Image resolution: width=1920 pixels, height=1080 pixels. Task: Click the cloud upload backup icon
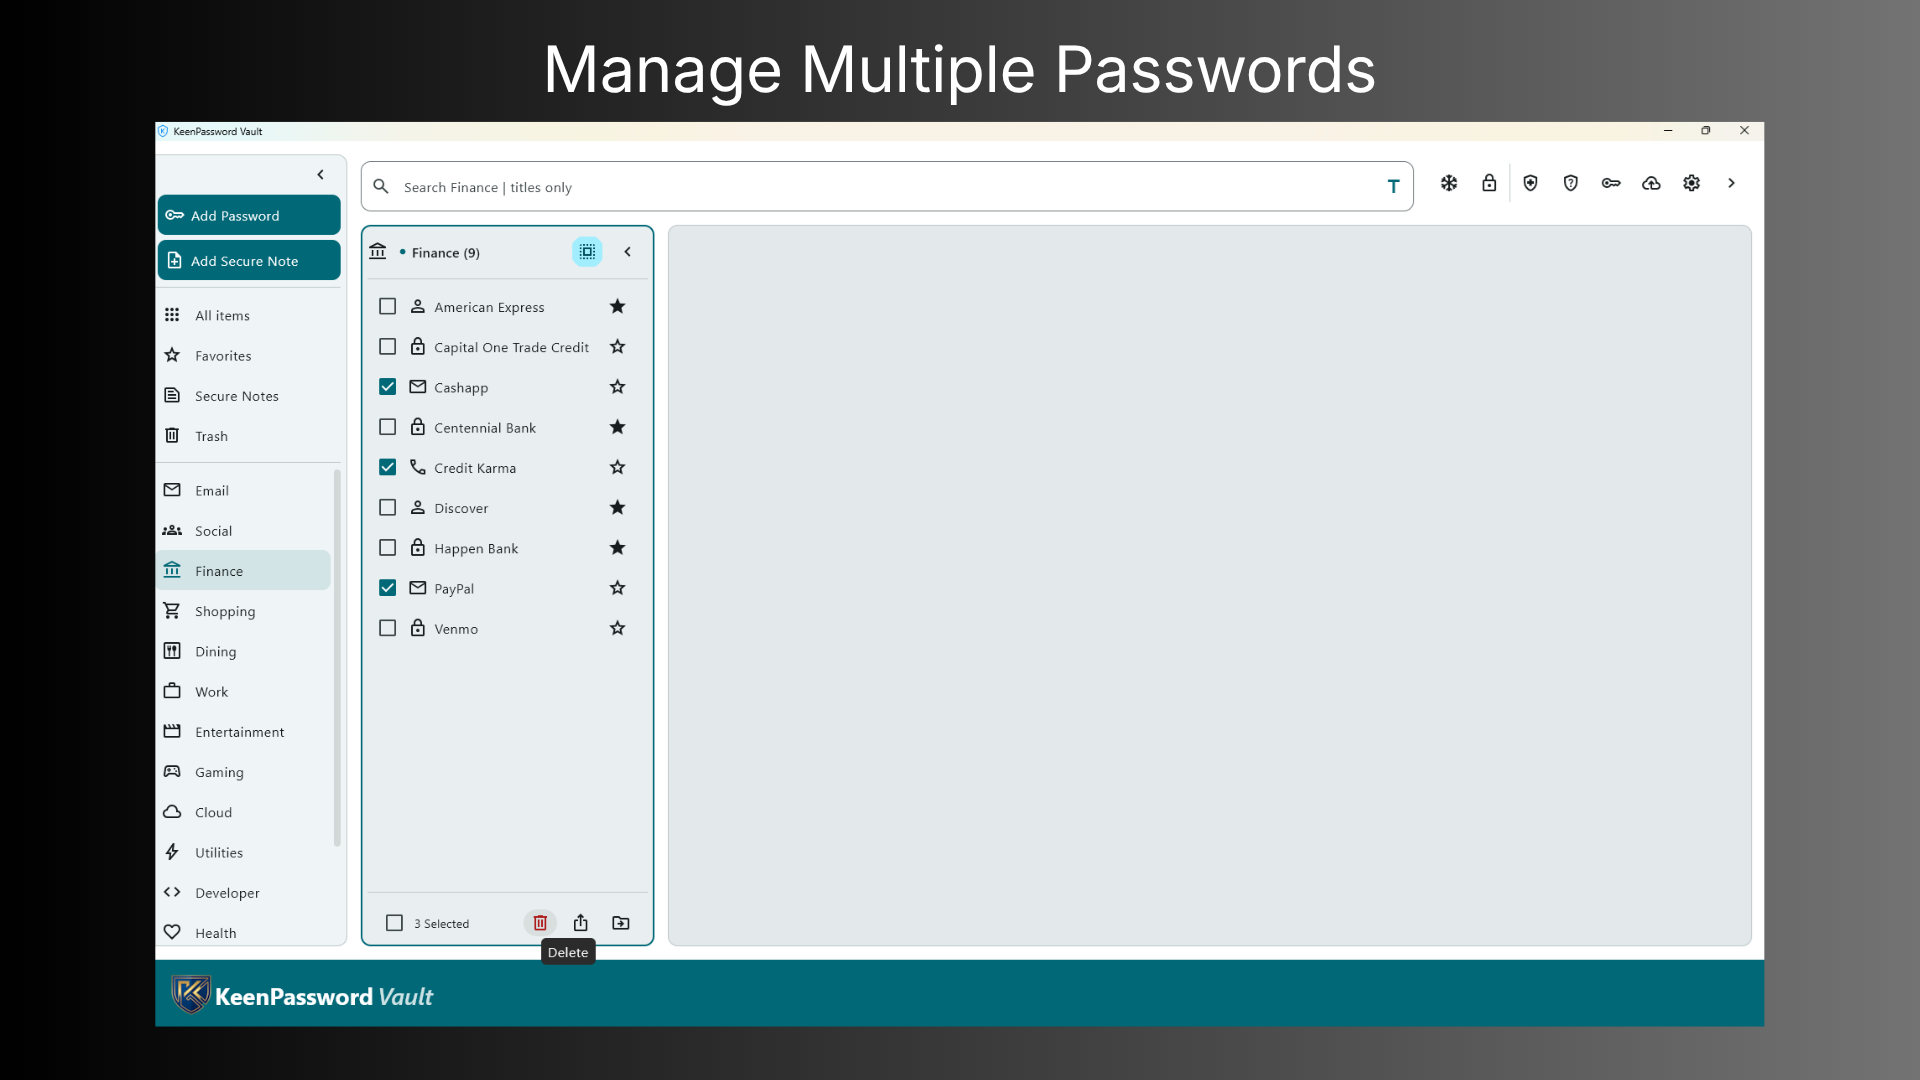1651,183
